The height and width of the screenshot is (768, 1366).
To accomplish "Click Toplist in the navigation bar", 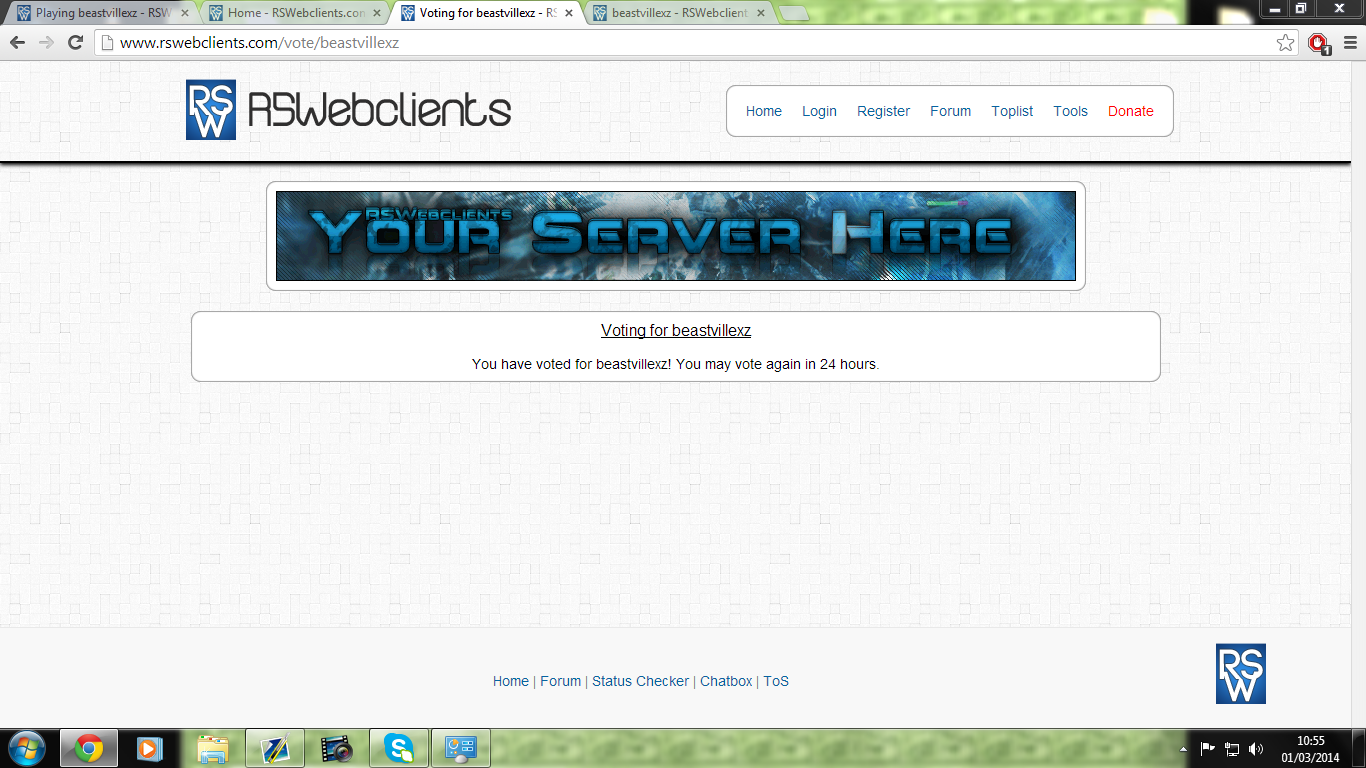I will tap(1012, 111).
